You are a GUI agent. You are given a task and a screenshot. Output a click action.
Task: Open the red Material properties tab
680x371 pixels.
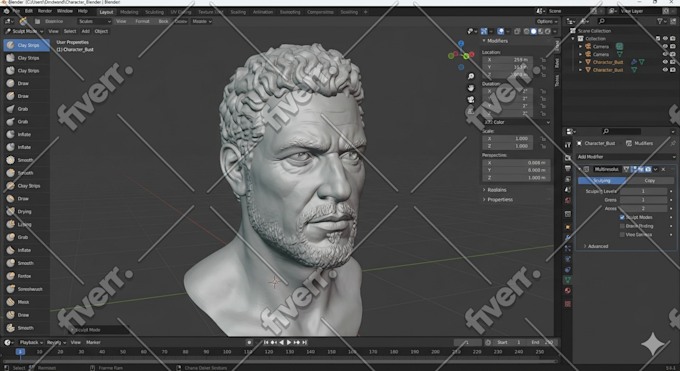click(568, 291)
